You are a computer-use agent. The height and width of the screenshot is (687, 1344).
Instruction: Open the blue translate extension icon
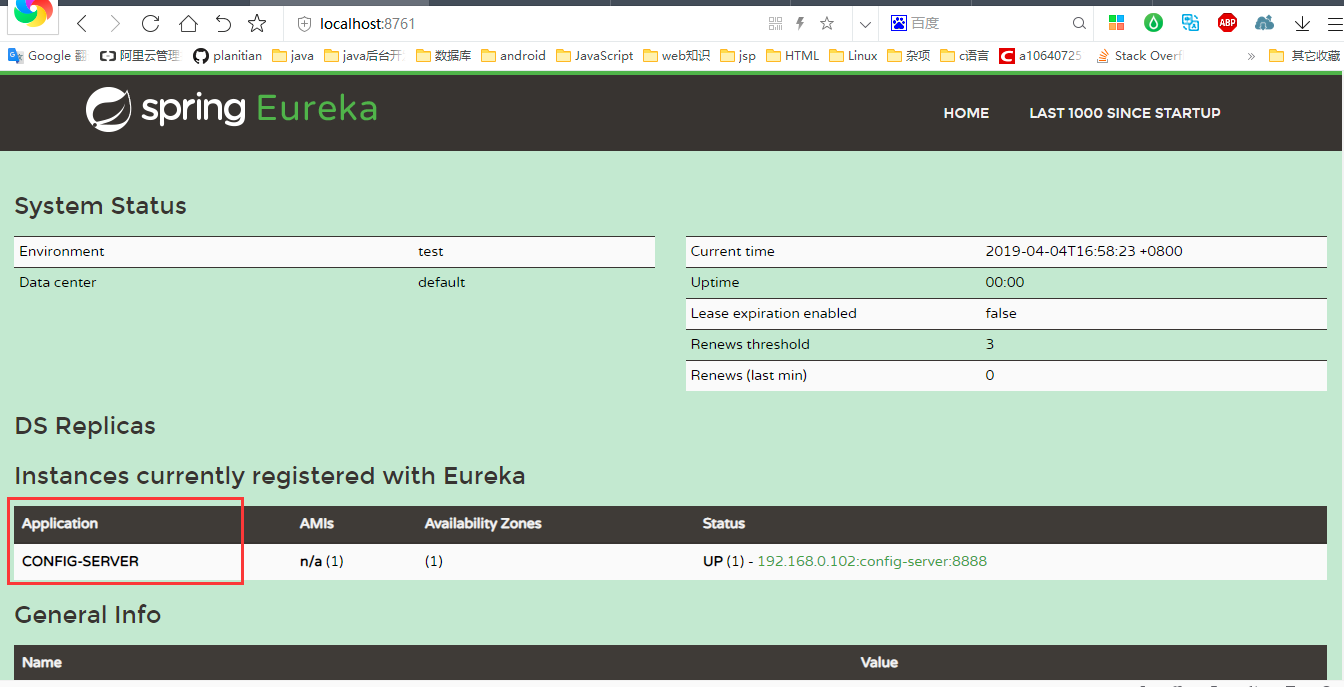pyautogui.click(x=1190, y=23)
